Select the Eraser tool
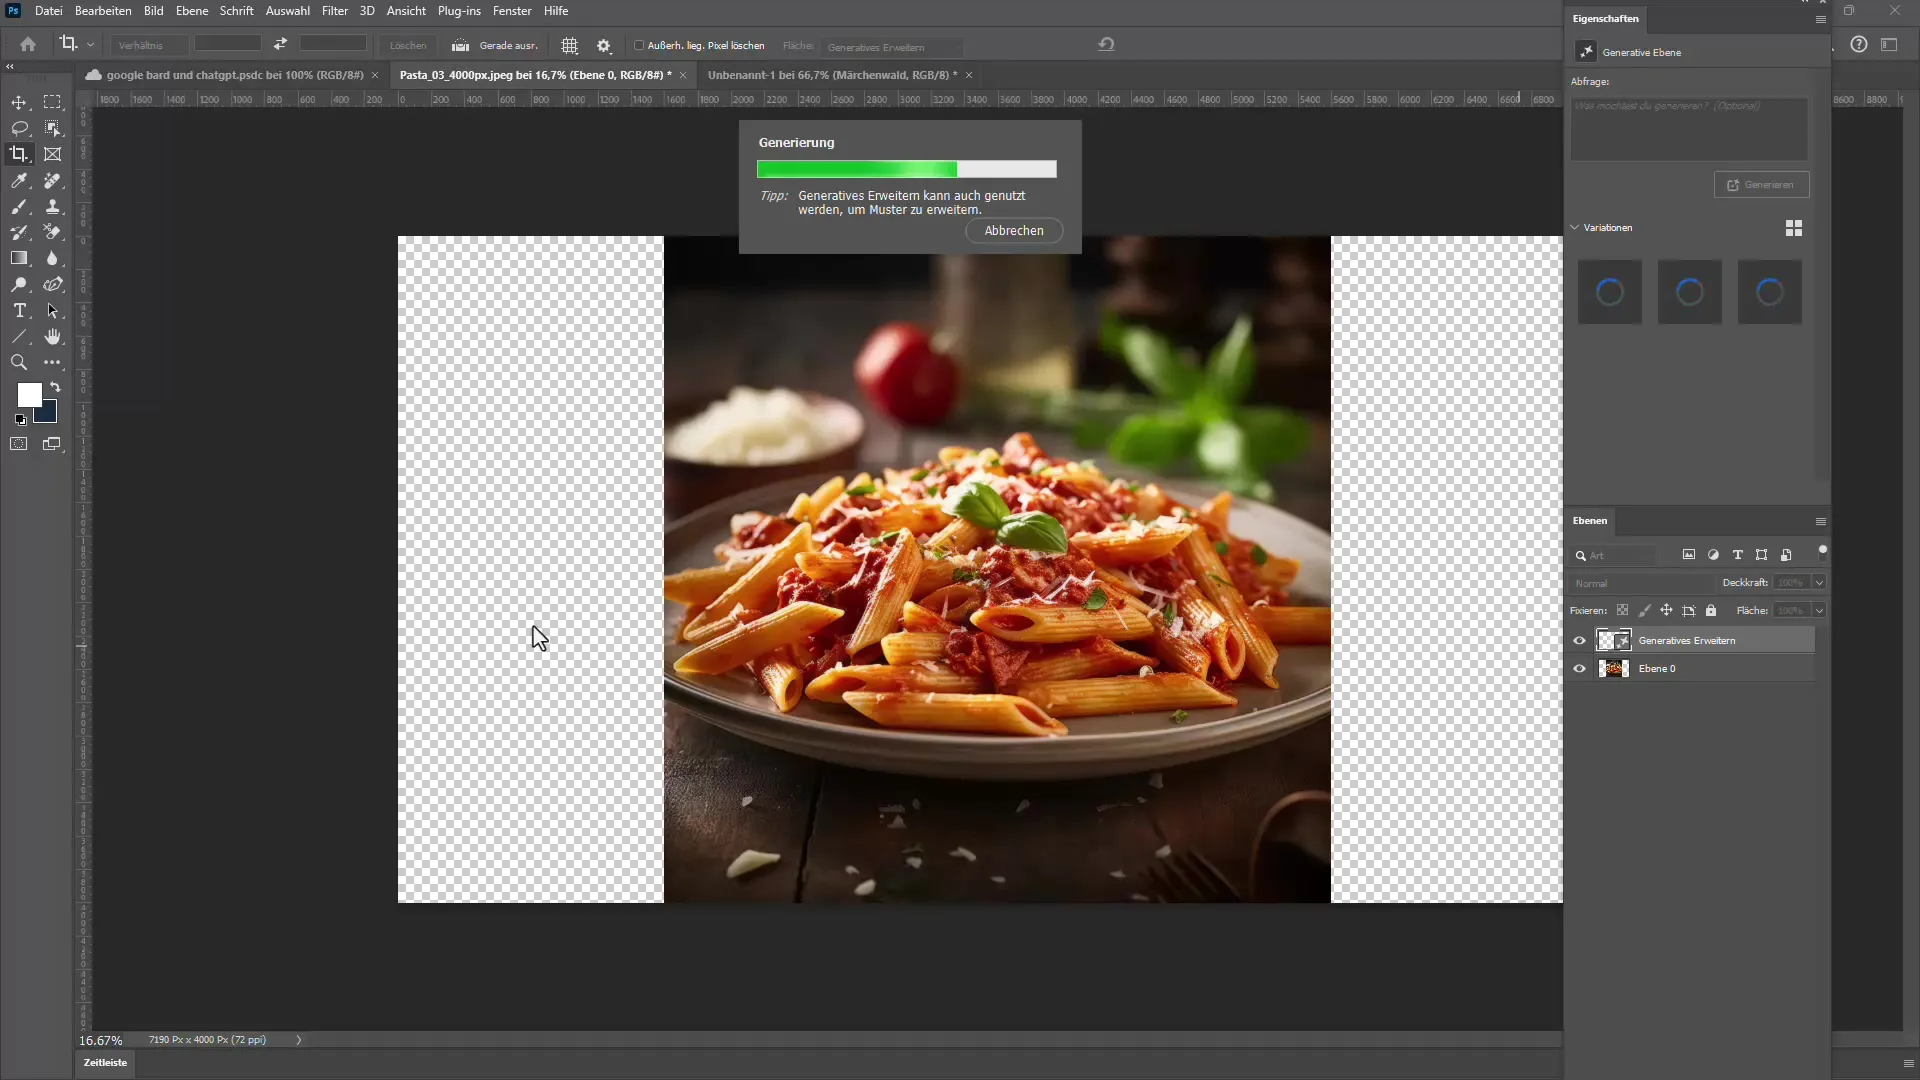This screenshot has height=1080, width=1920. 53,232
